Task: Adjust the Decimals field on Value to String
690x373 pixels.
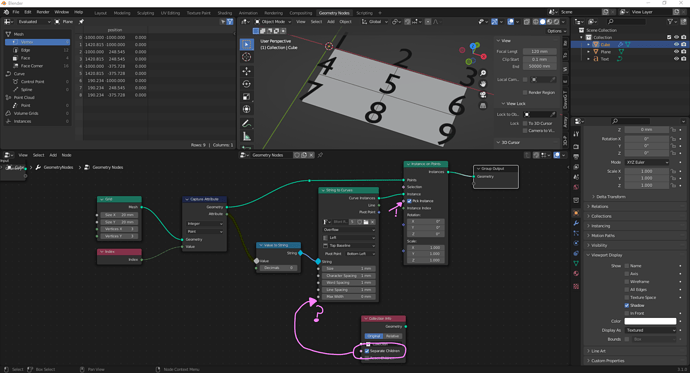Action: point(279,268)
